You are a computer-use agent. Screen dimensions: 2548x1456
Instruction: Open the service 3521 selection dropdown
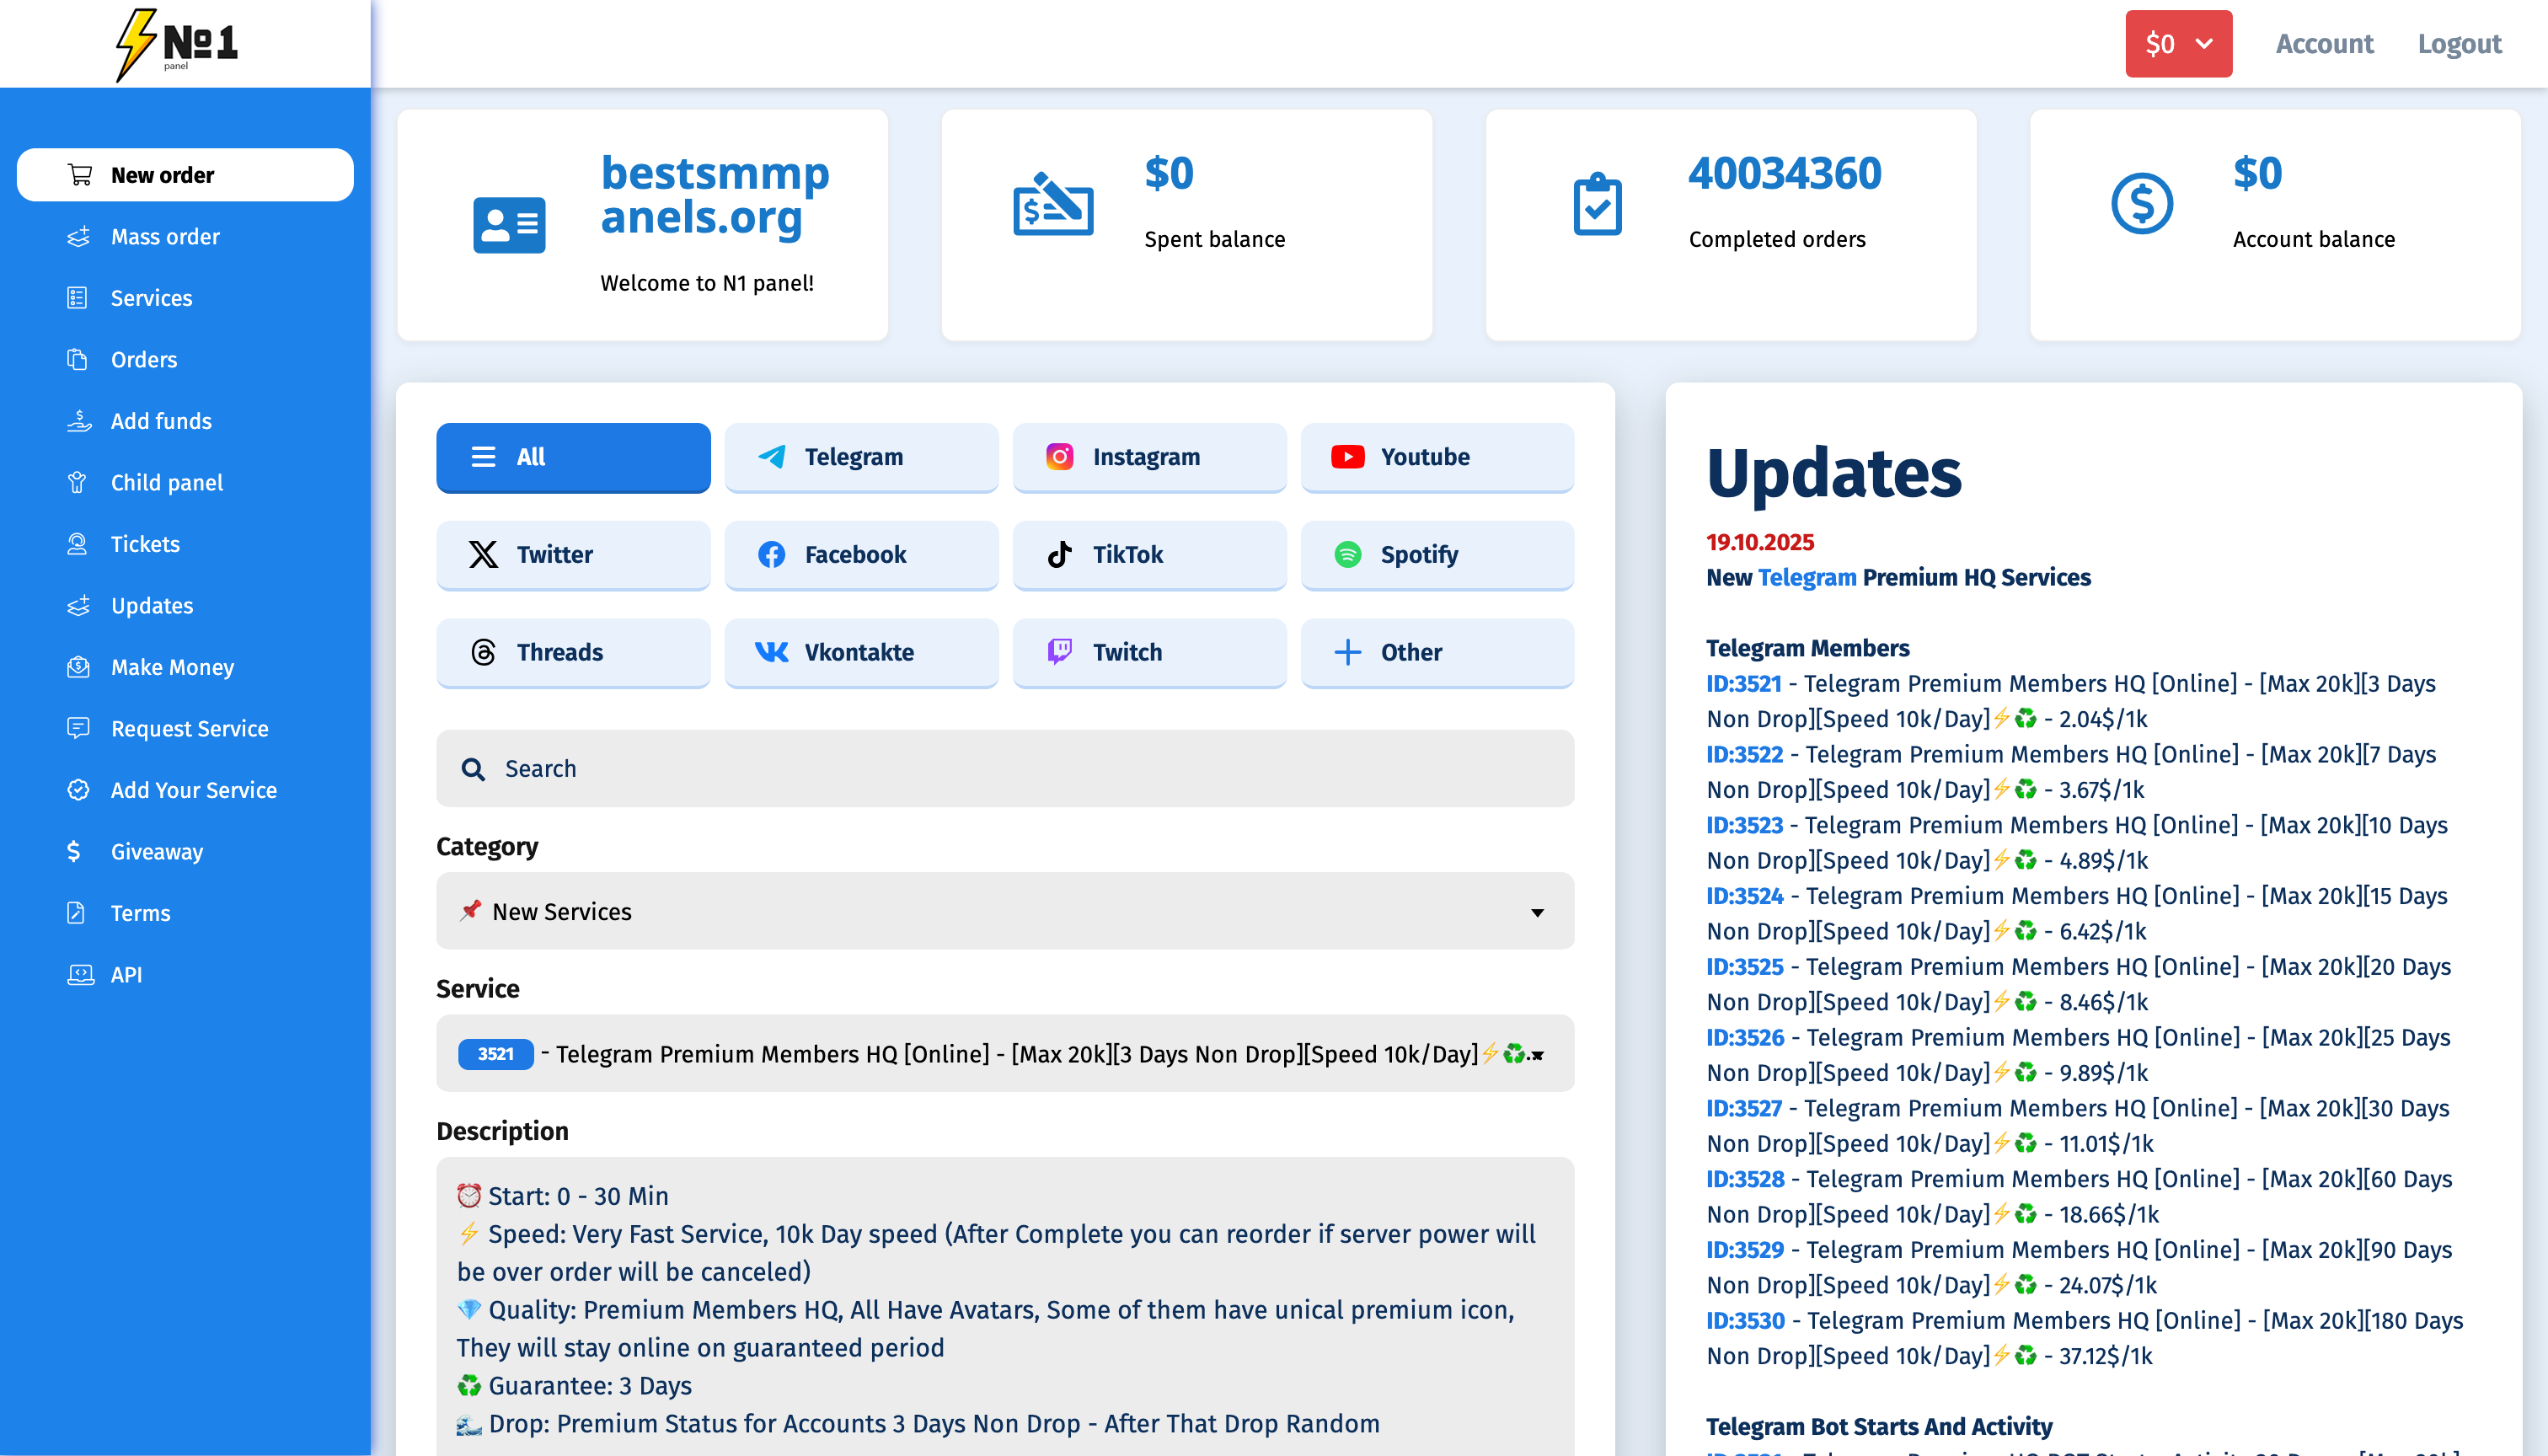(x=1004, y=1054)
